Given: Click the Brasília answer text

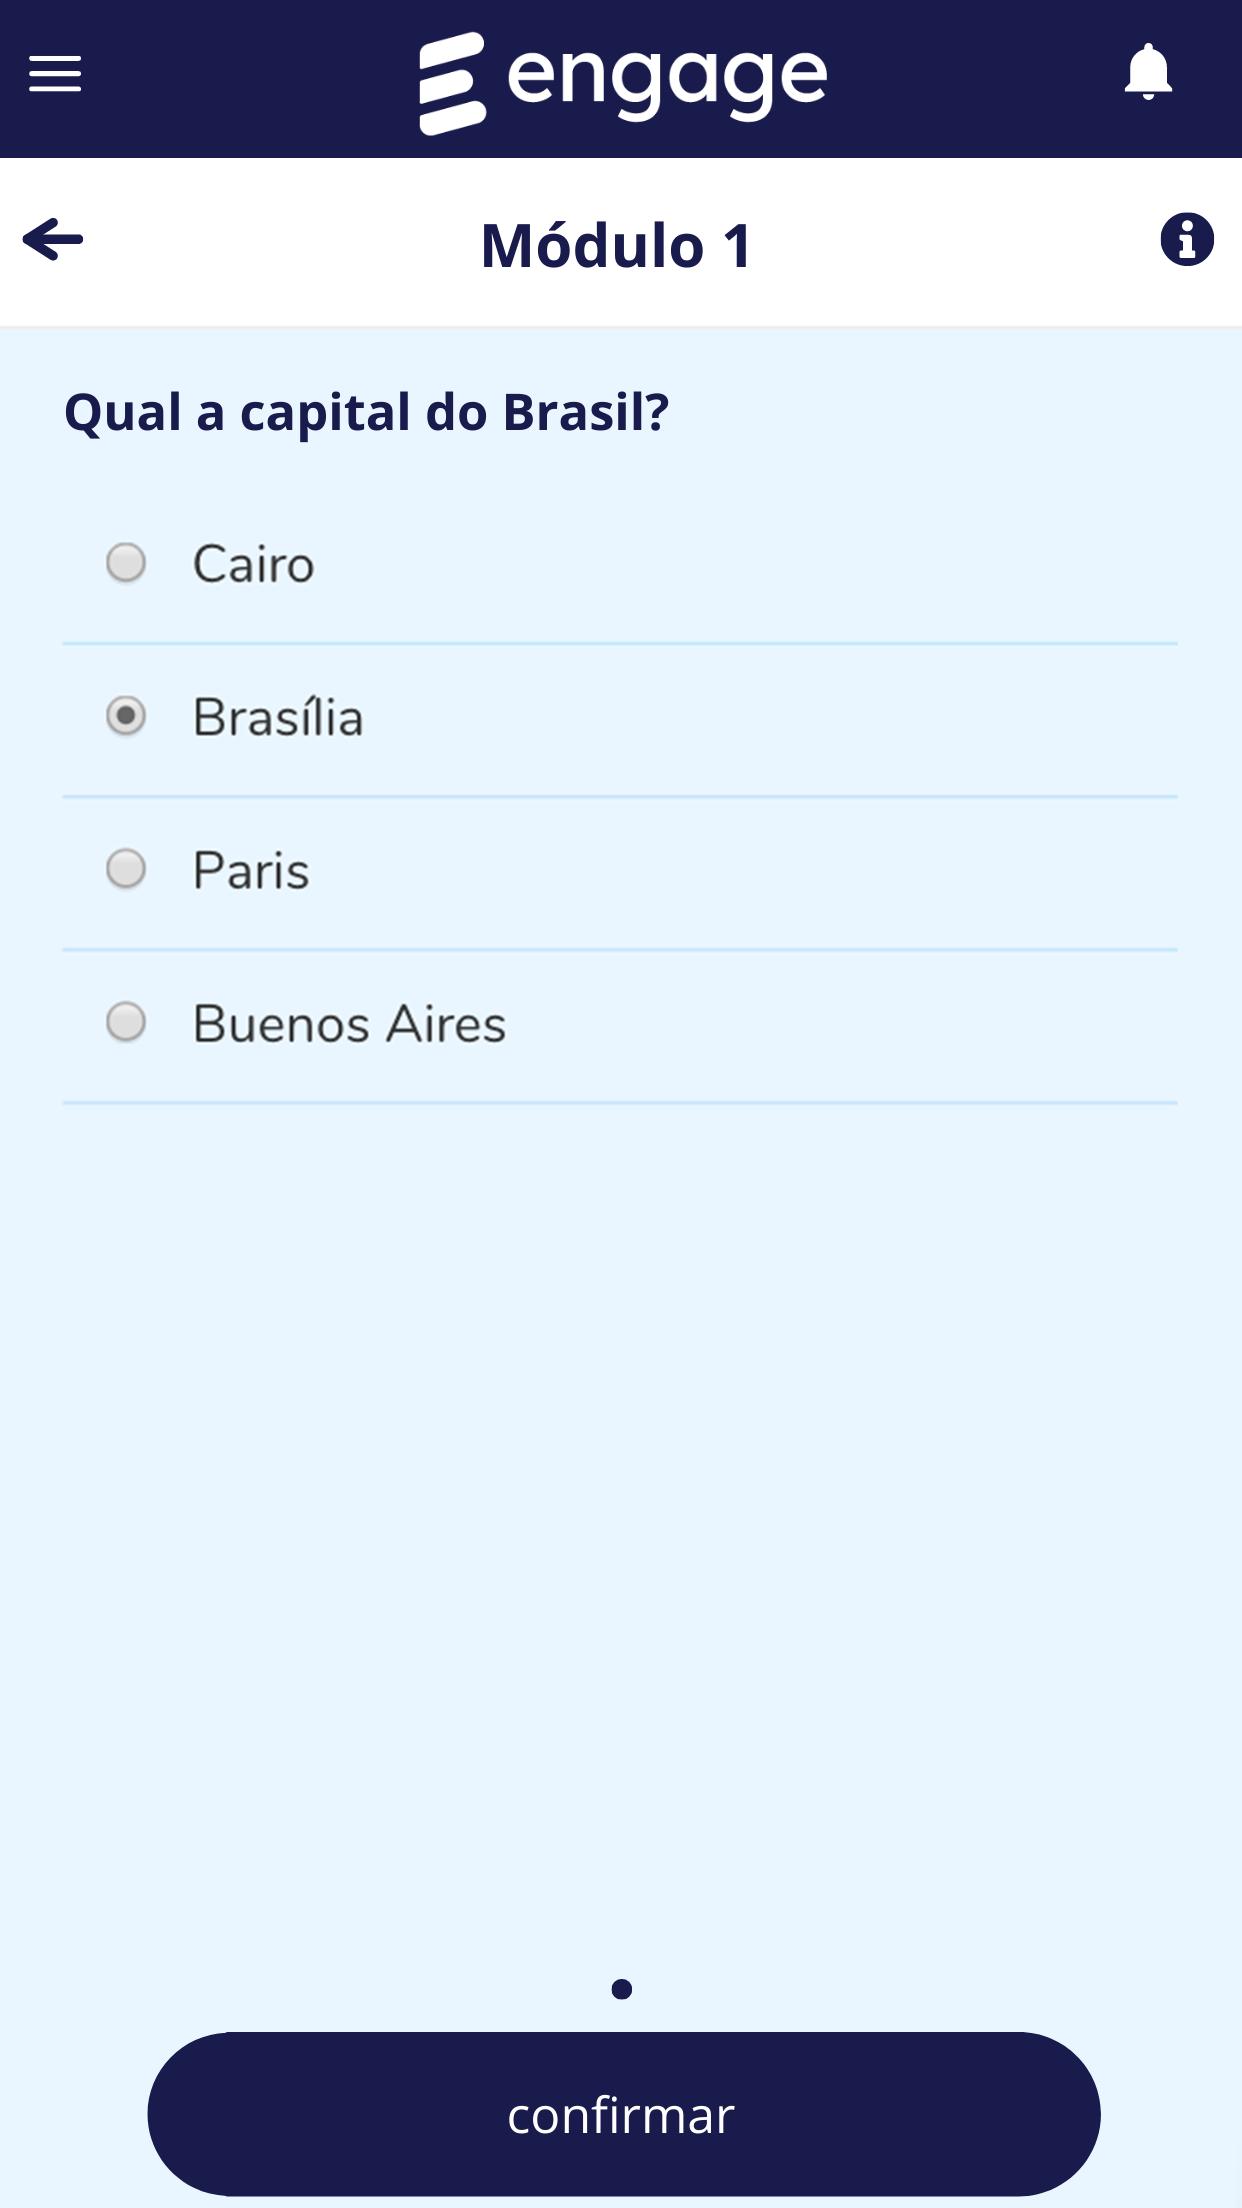Looking at the screenshot, I should click(278, 718).
